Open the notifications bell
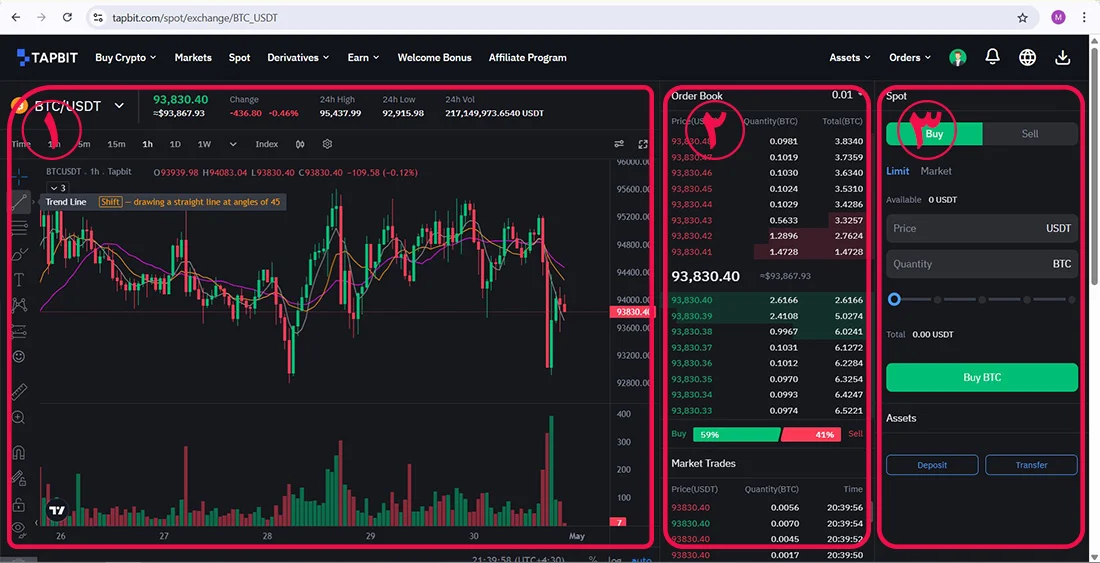The width and height of the screenshot is (1100, 563). click(992, 57)
